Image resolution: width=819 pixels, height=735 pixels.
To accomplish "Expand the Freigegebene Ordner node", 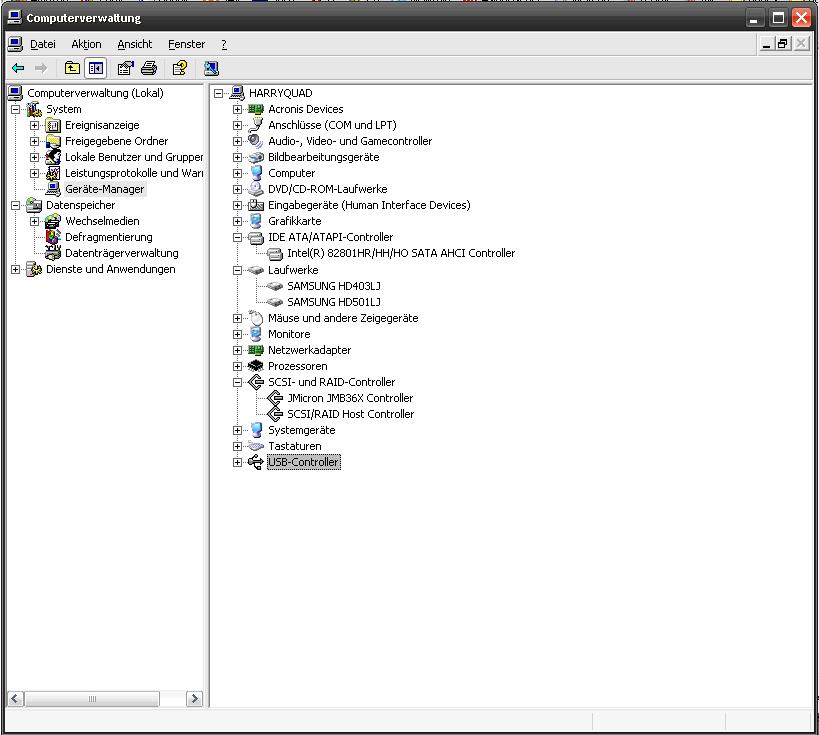I will tap(34, 141).
